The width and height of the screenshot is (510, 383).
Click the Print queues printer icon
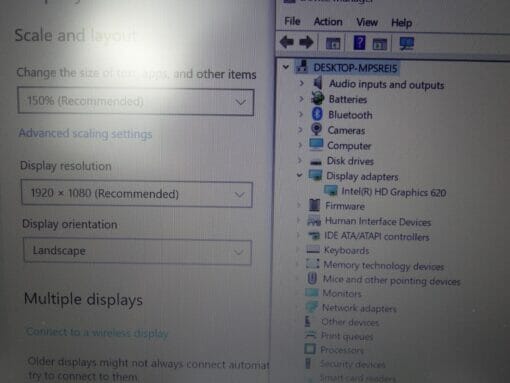tap(310, 335)
